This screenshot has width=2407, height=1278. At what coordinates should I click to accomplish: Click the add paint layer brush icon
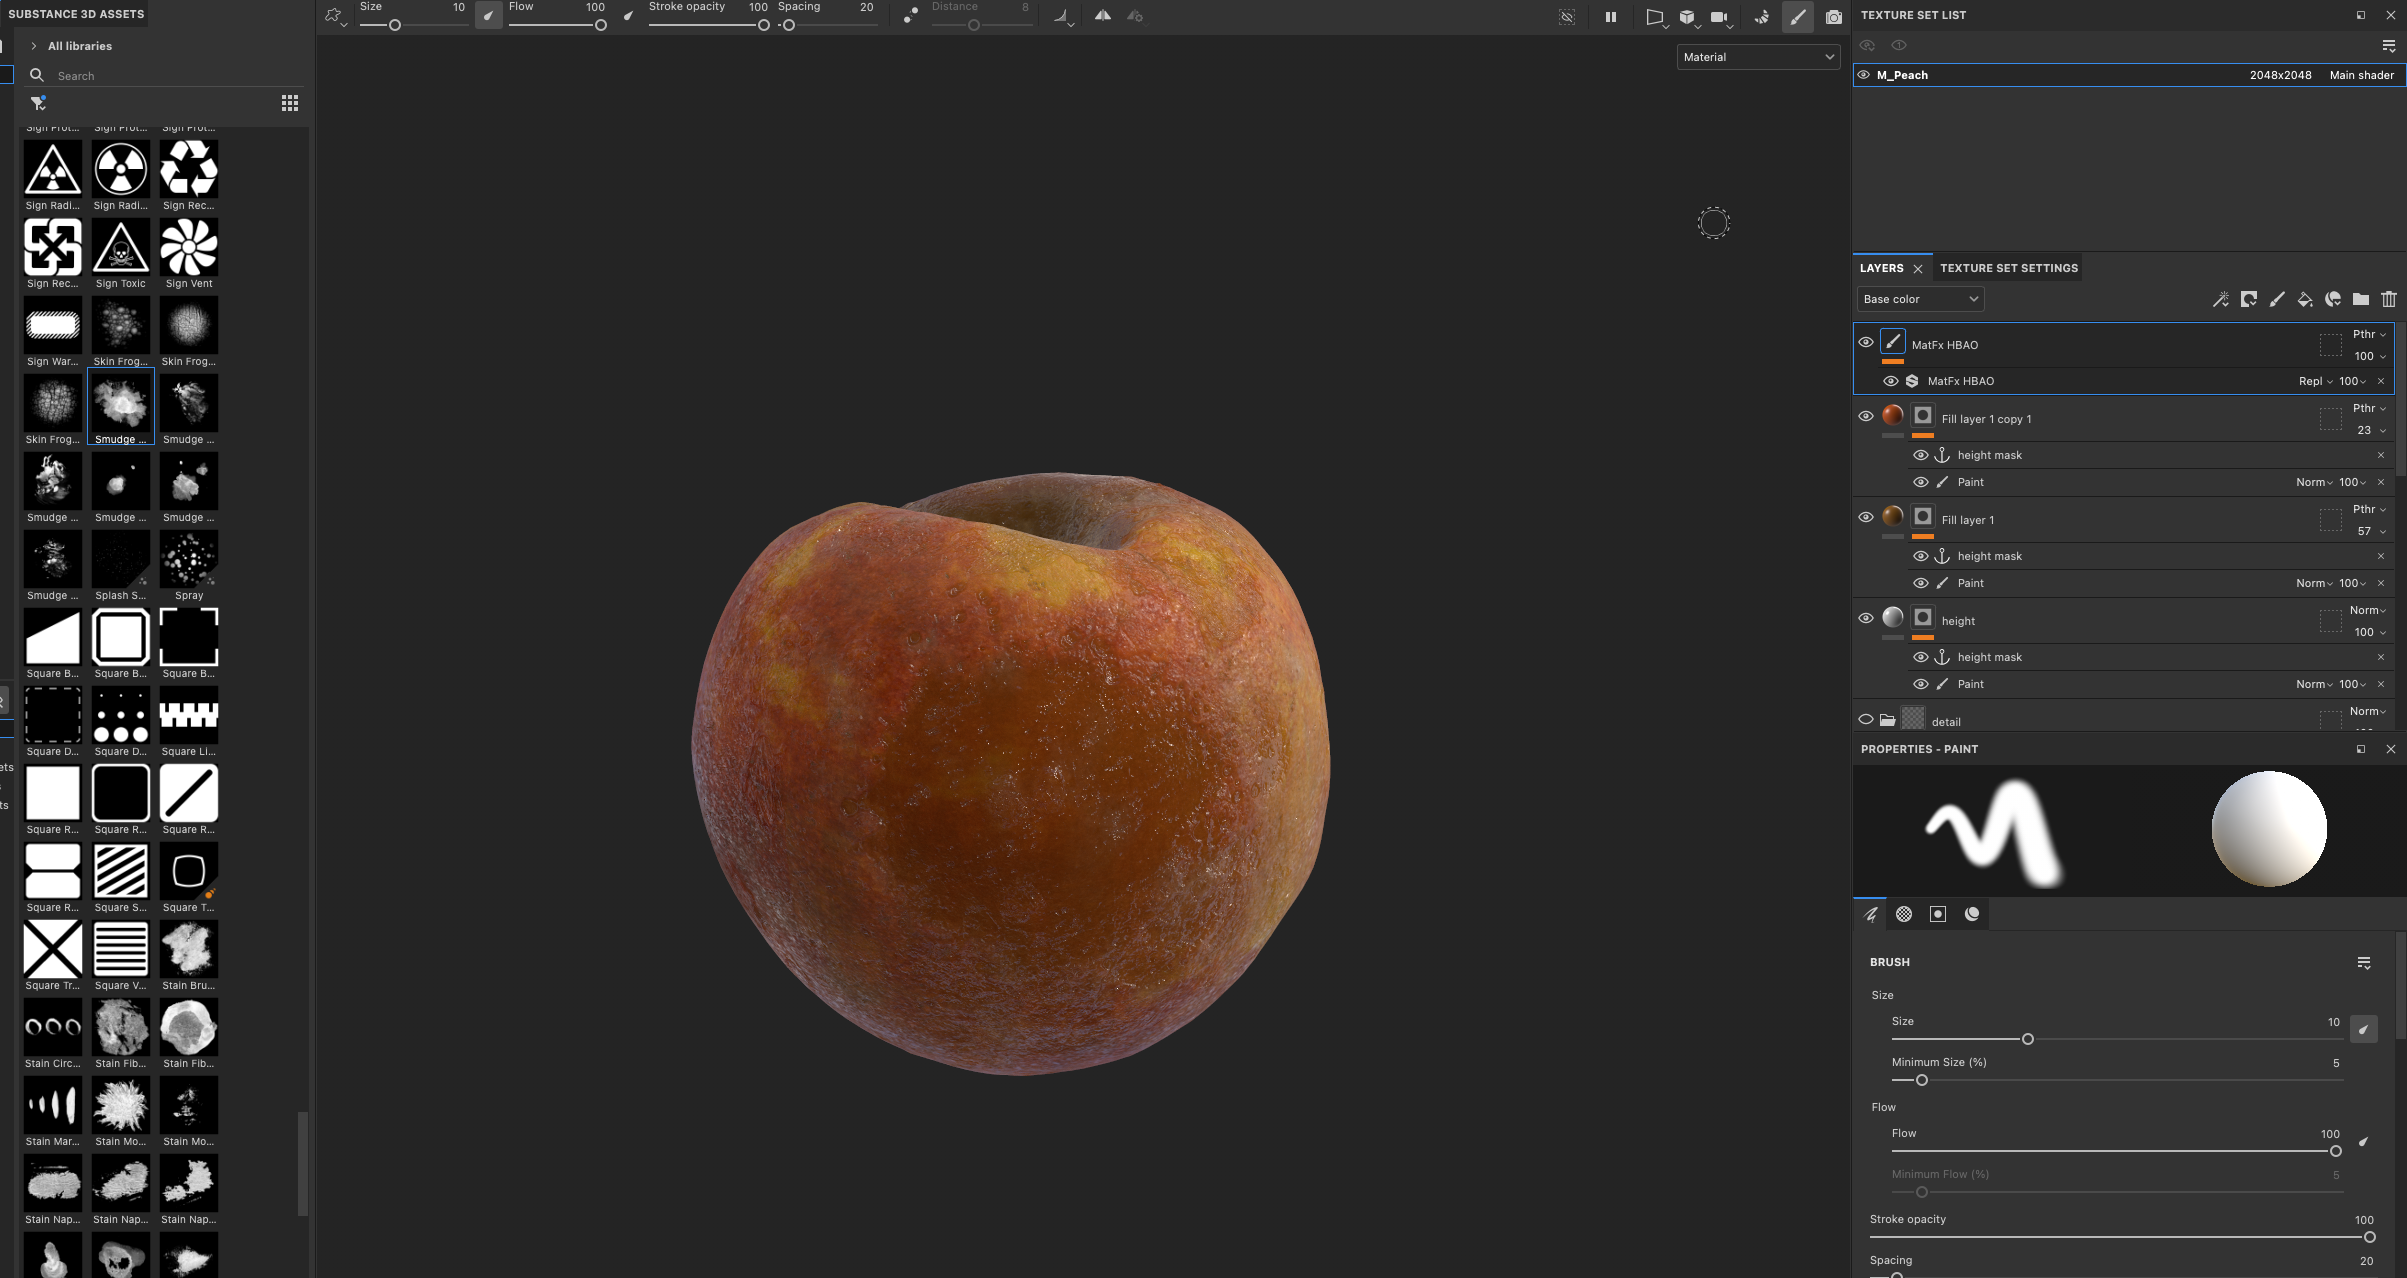point(2277,299)
